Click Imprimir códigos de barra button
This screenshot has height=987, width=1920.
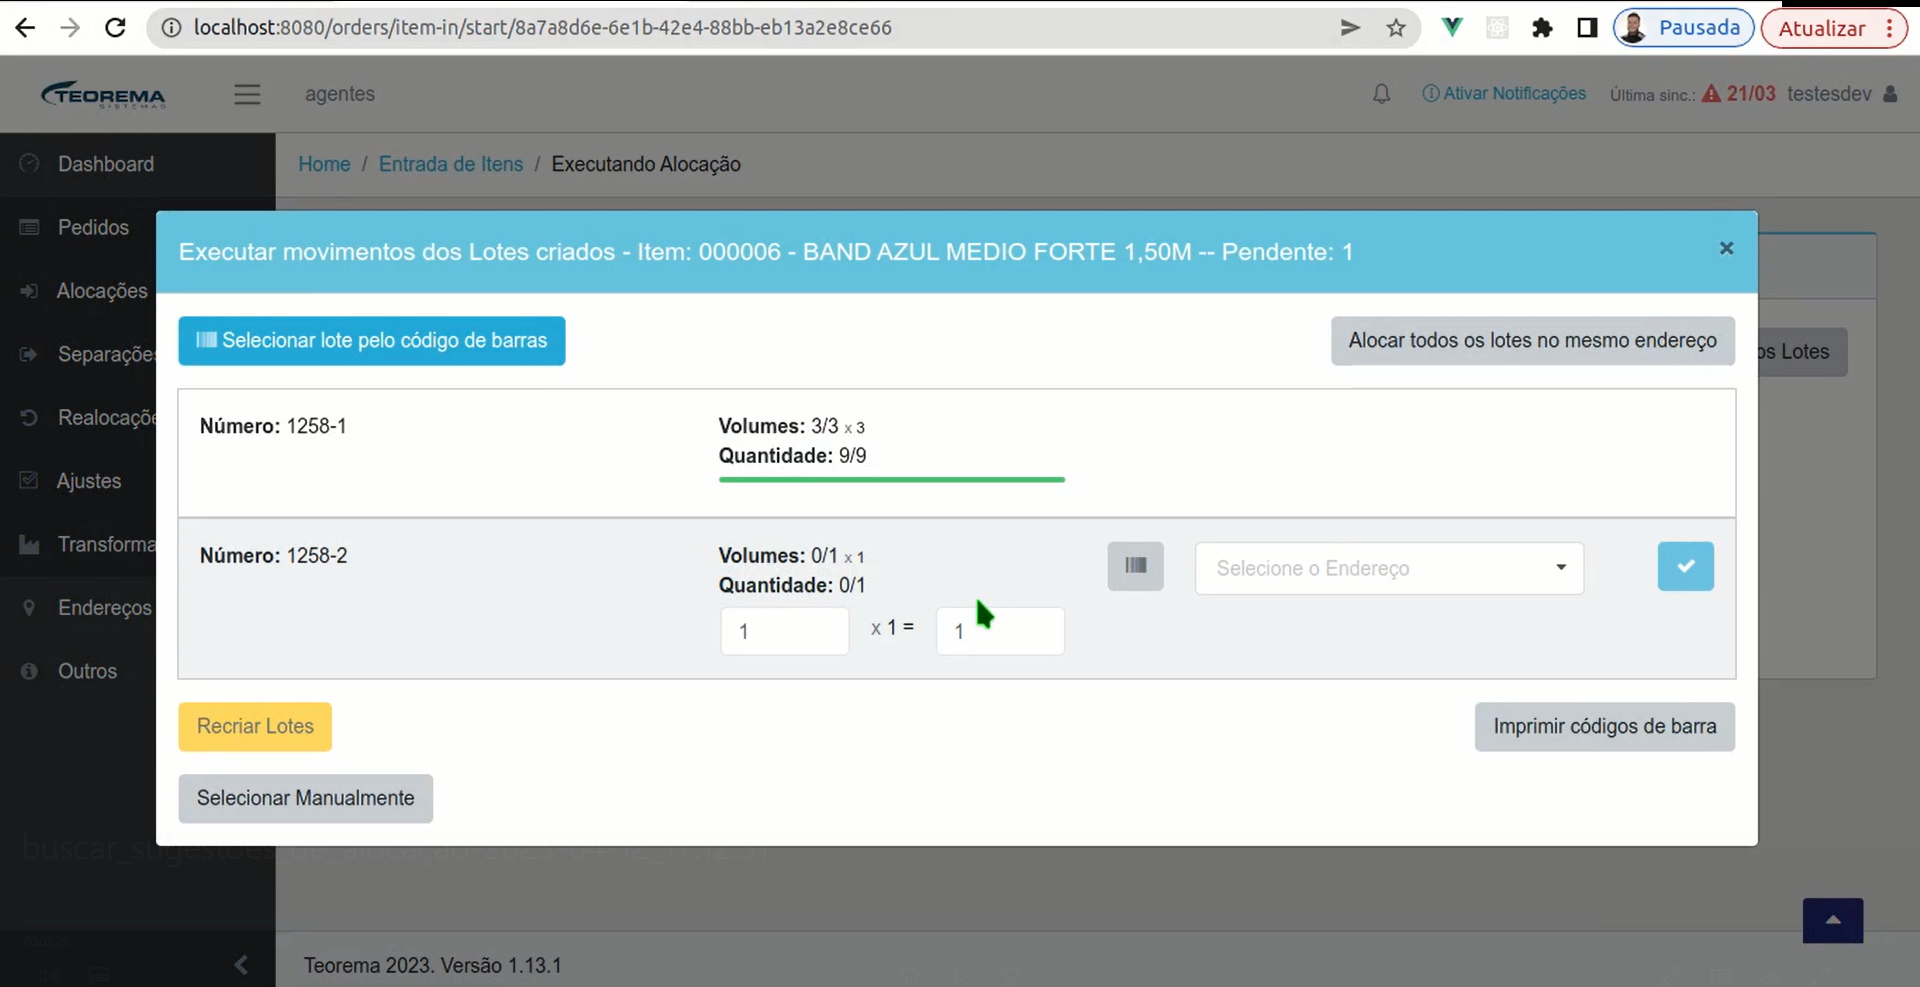coord(1605,727)
